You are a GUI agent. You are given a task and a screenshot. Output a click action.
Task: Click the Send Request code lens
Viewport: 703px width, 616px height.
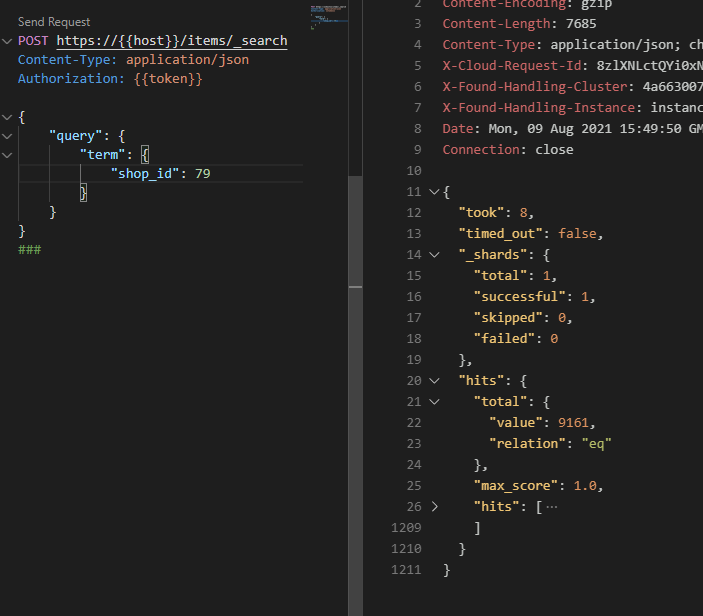(x=54, y=22)
